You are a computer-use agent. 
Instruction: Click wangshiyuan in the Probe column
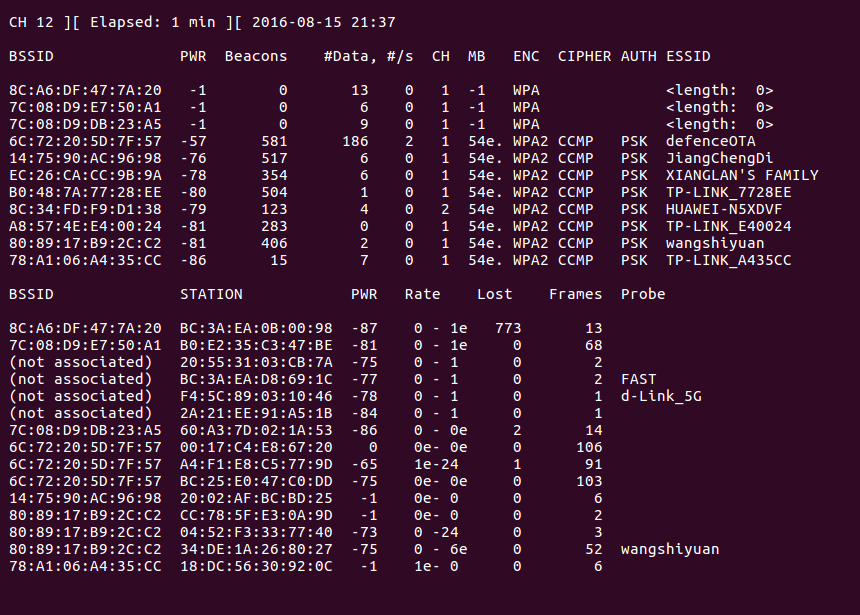[x=669, y=549]
